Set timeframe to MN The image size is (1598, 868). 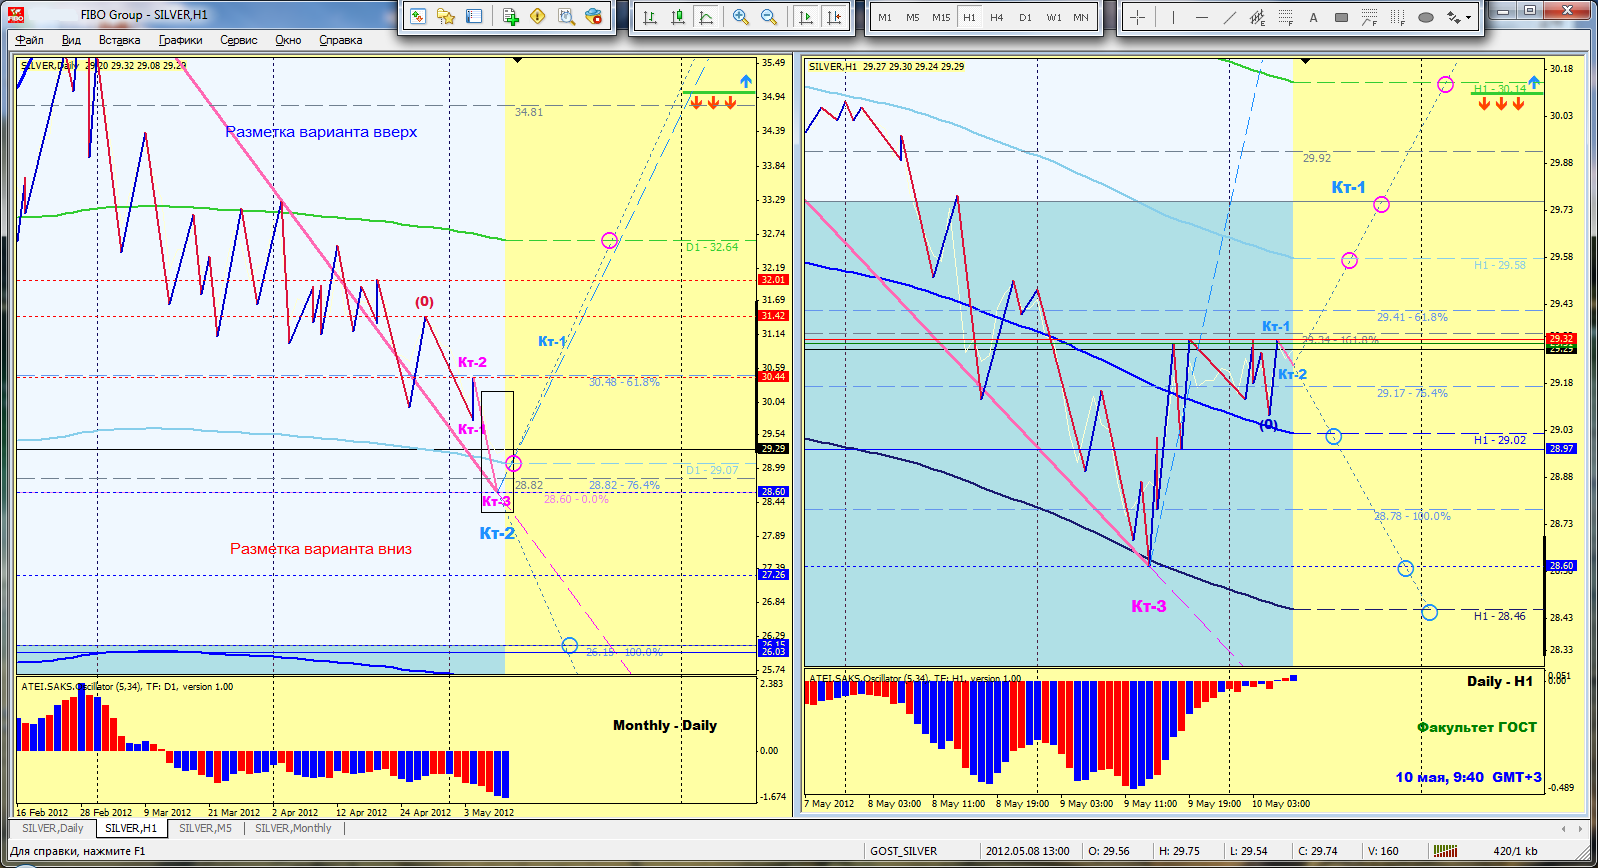[1081, 17]
